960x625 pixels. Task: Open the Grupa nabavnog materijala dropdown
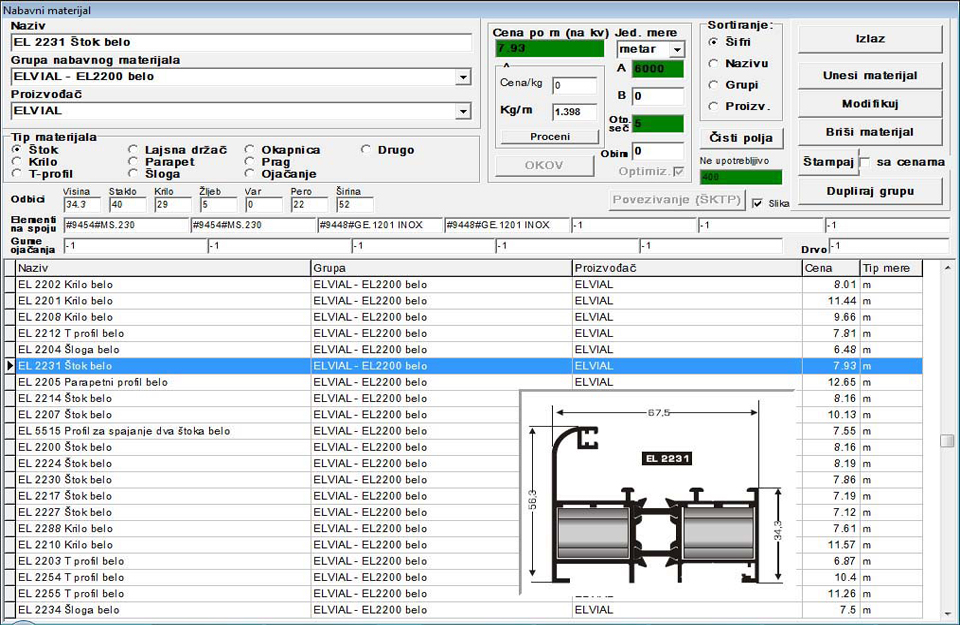click(x=463, y=77)
